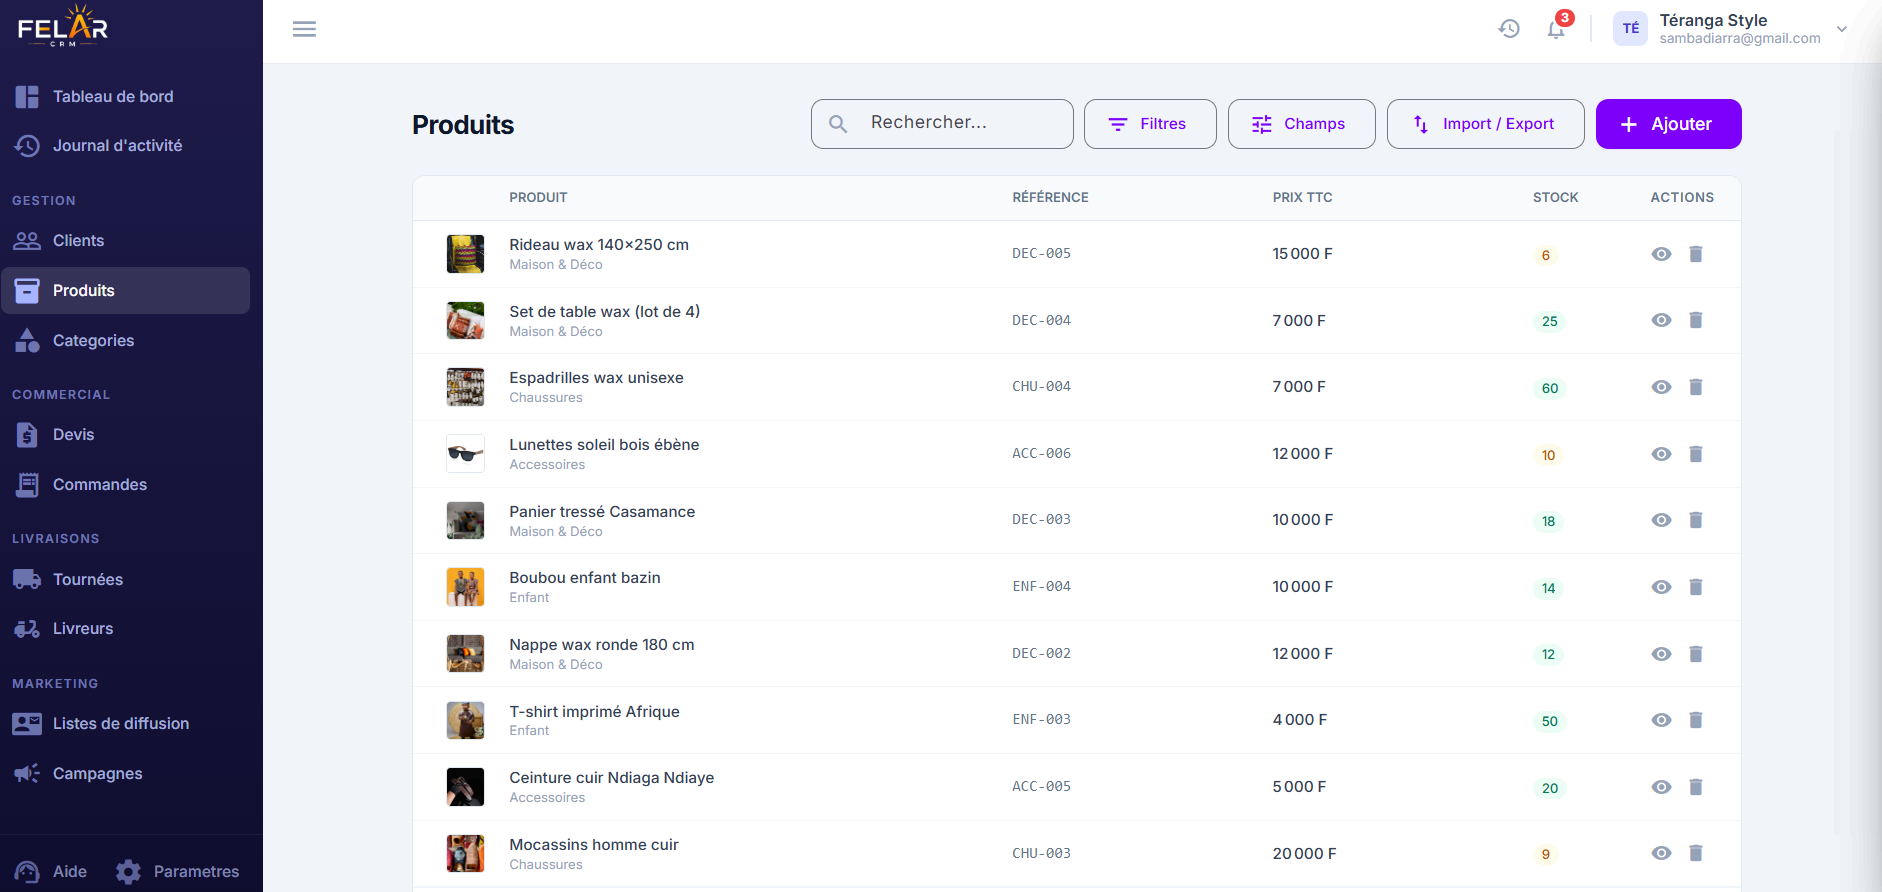Click stock badge 60

click(x=1549, y=388)
